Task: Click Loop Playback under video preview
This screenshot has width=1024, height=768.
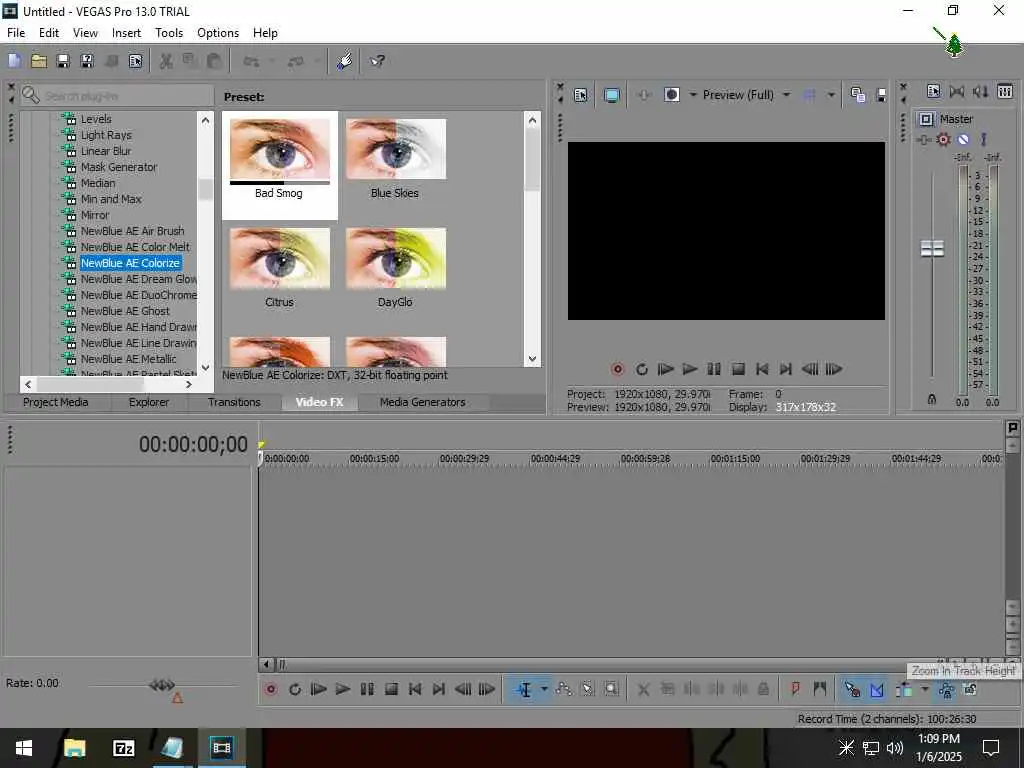Action: tap(641, 370)
